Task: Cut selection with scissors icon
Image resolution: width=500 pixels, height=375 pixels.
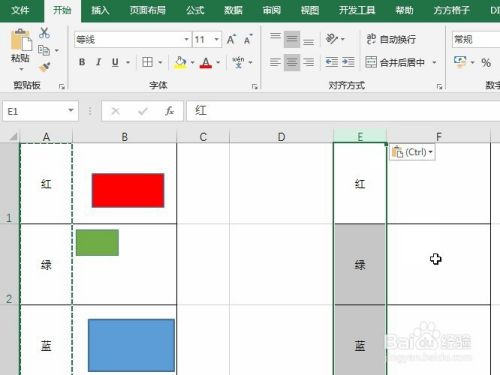Action: [44, 33]
